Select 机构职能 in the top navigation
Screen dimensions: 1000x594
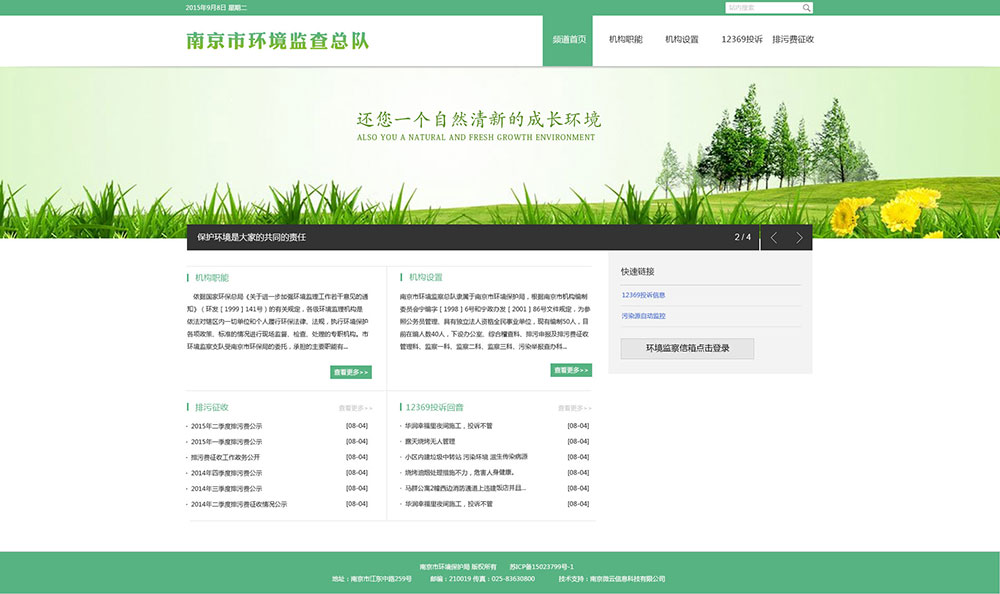click(x=625, y=40)
